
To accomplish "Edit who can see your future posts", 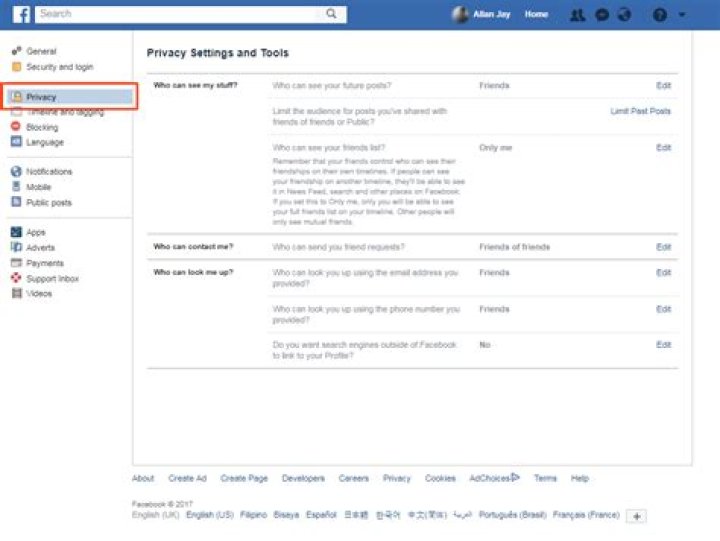I will click(663, 86).
